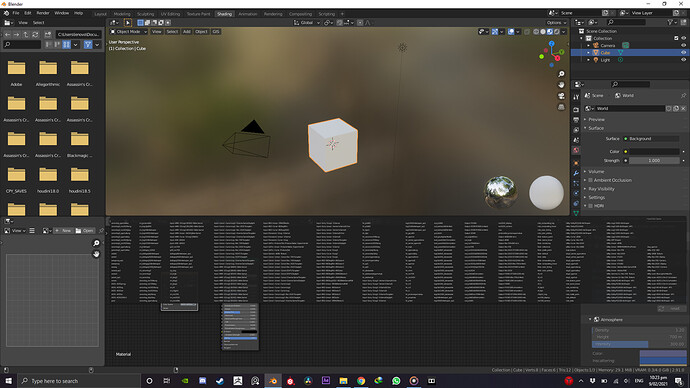The height and width of the screenshot is (388, 690).
Task: Open the Output properties tab icon
Action: (576, 120)
